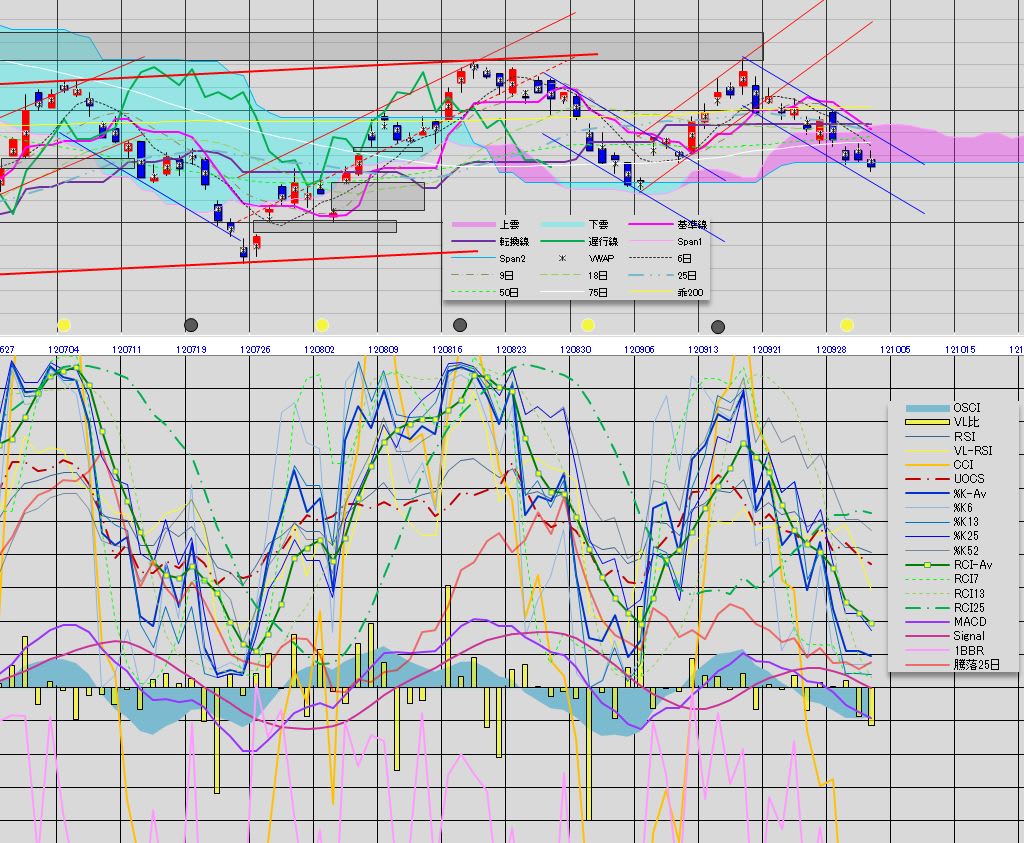Click the Signal legend entry
The image size is (1024, 843).
coord(969,636)
